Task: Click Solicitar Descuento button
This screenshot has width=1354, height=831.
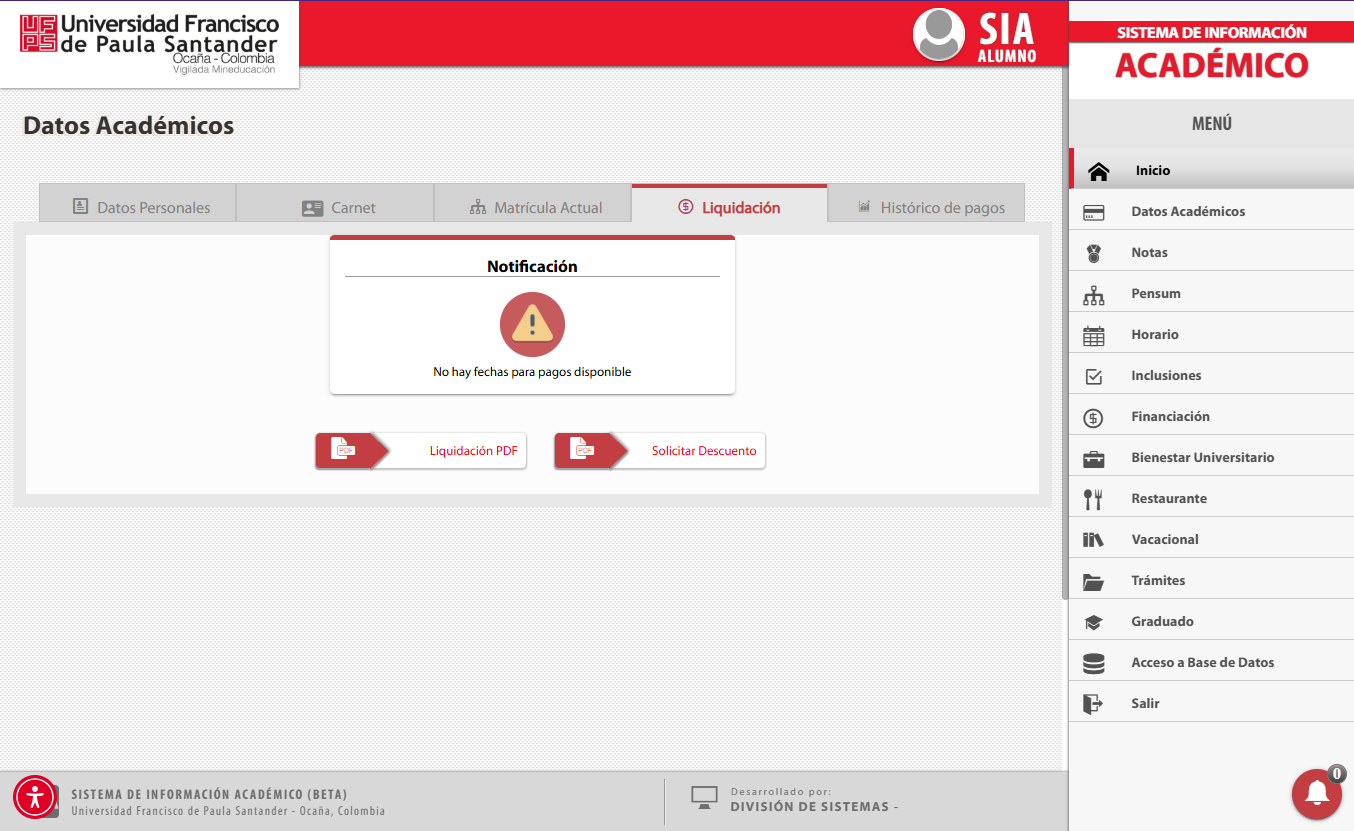Action: (660, 451)
